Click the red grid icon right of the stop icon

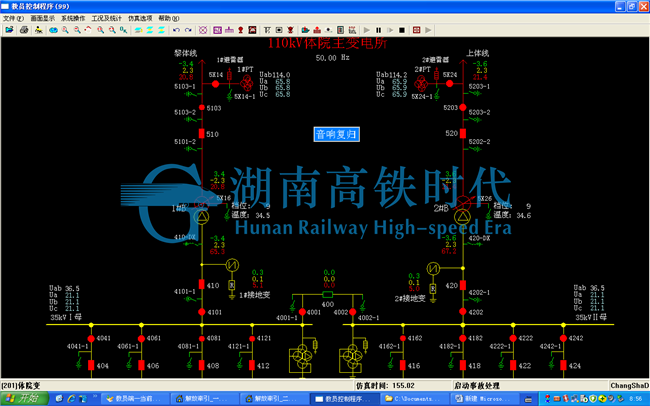(x=417, y=30)
